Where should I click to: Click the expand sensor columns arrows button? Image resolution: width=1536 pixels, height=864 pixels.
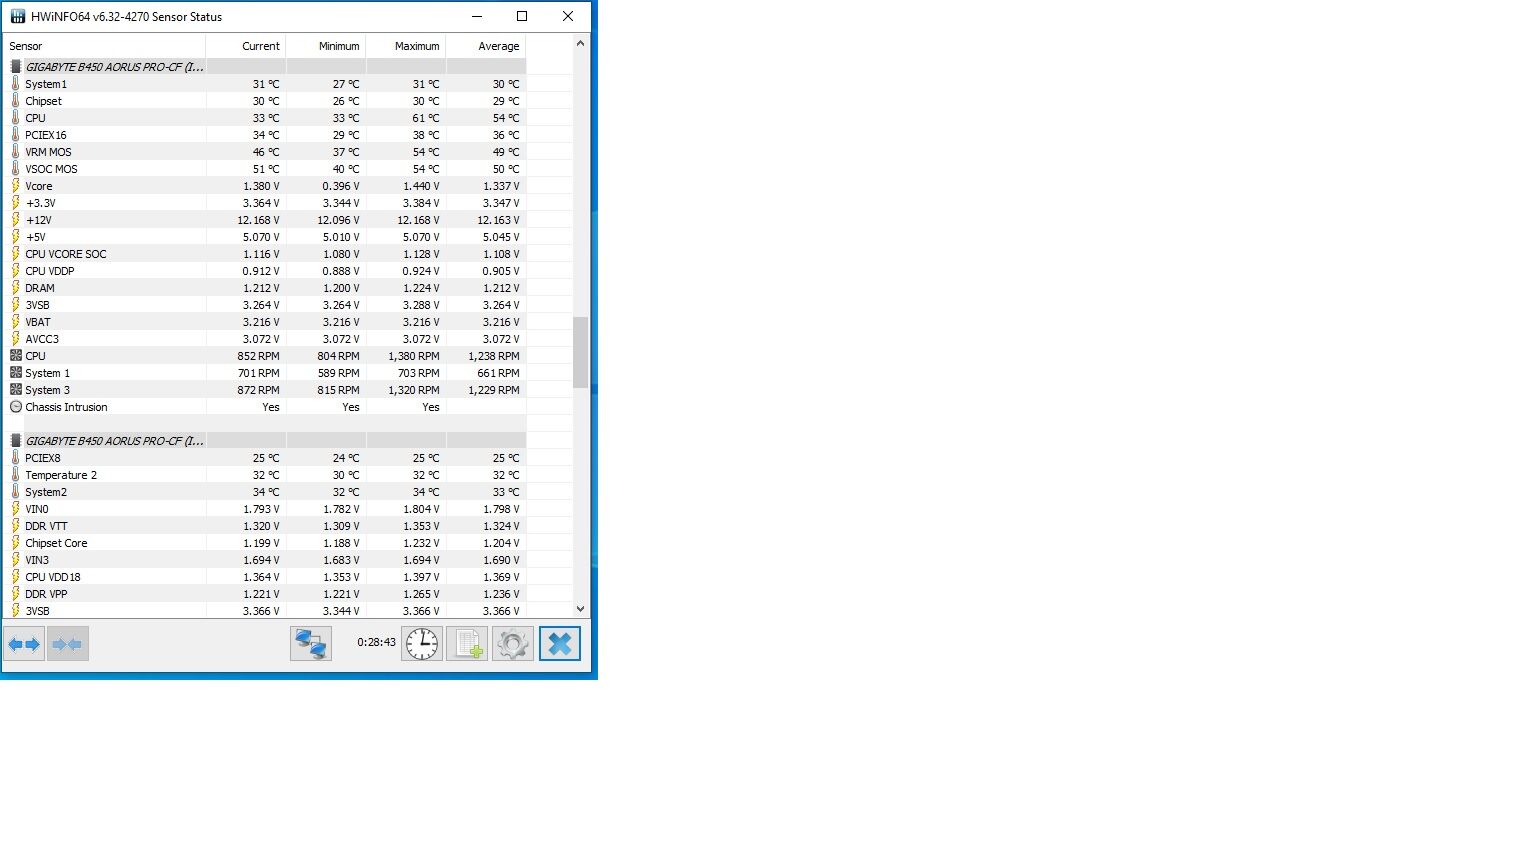(x=24, y=643)
